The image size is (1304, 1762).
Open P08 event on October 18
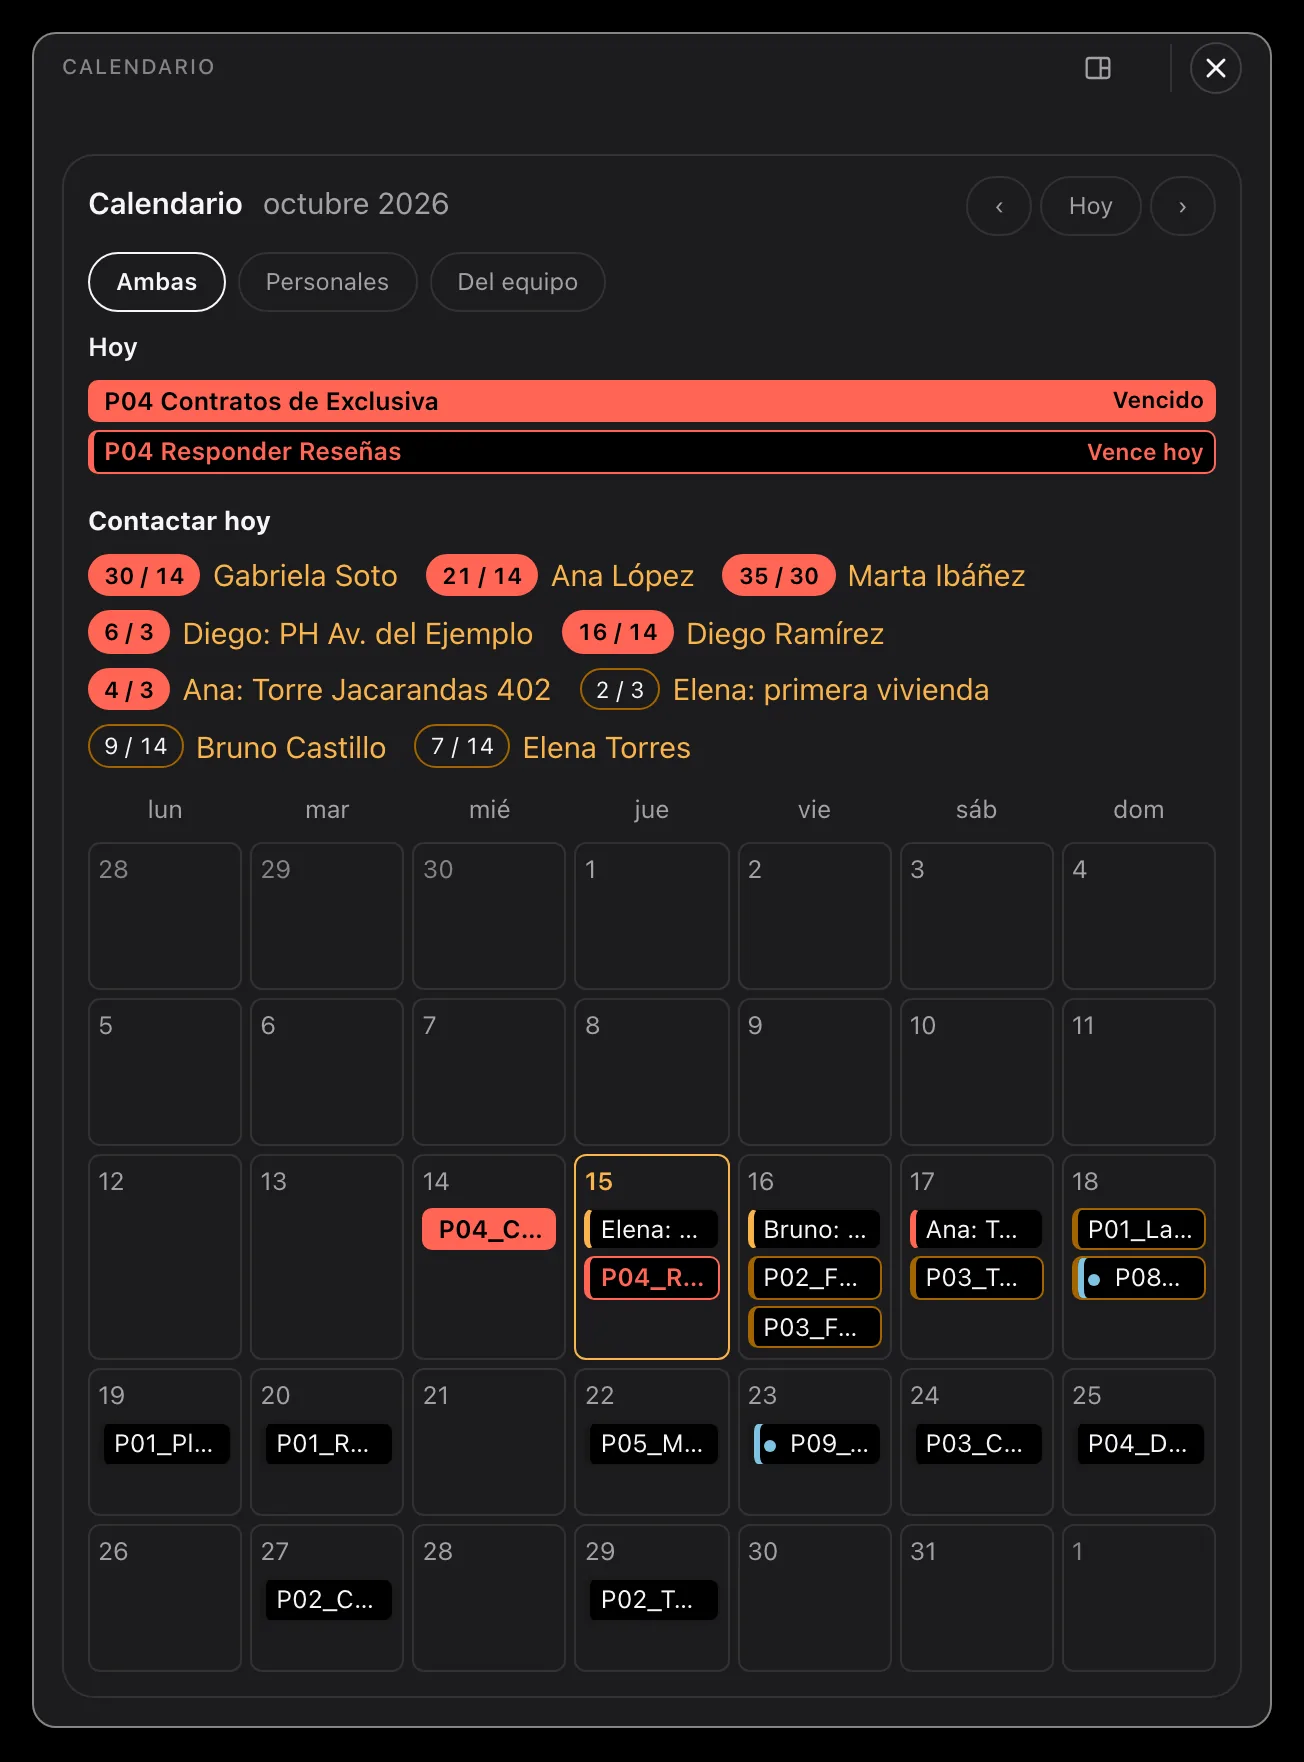[1139, 1278]
